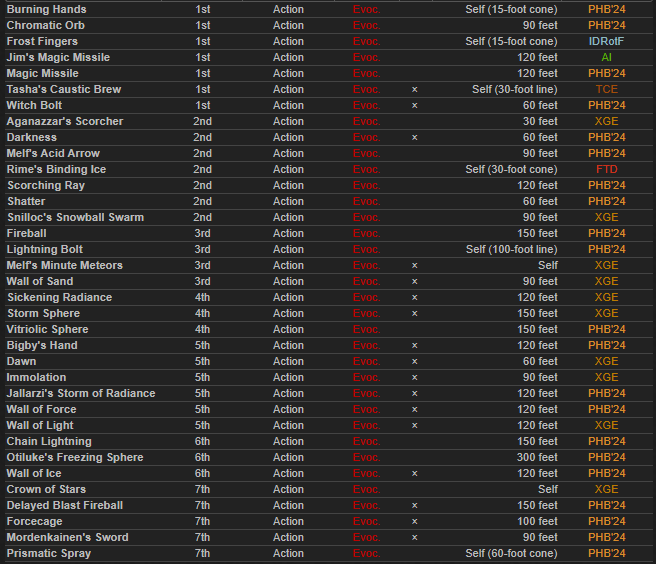Open Tasha's Caustic Brew spell
This screenshot has height=564, width=656.
(328, 89)
